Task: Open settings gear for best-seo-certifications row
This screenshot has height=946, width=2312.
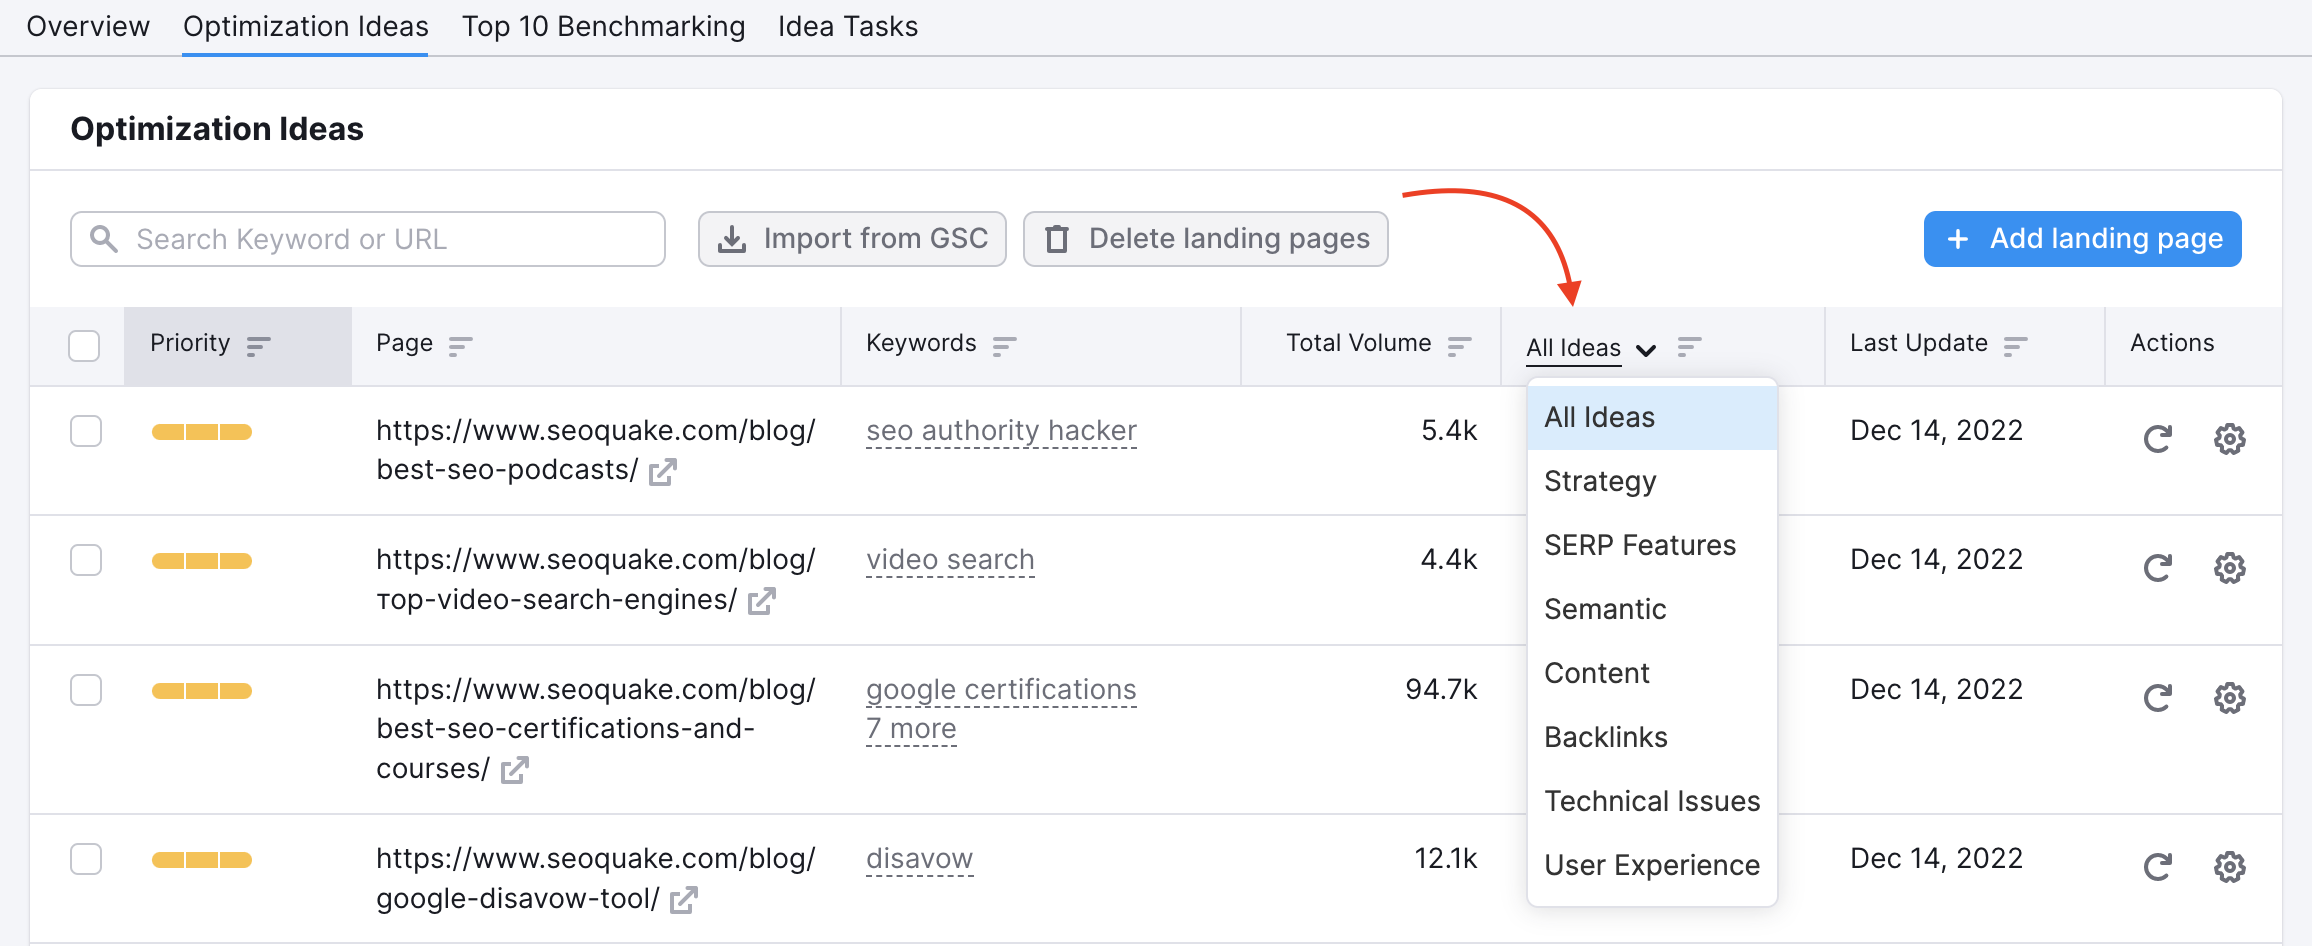Action: [2229, 698]
